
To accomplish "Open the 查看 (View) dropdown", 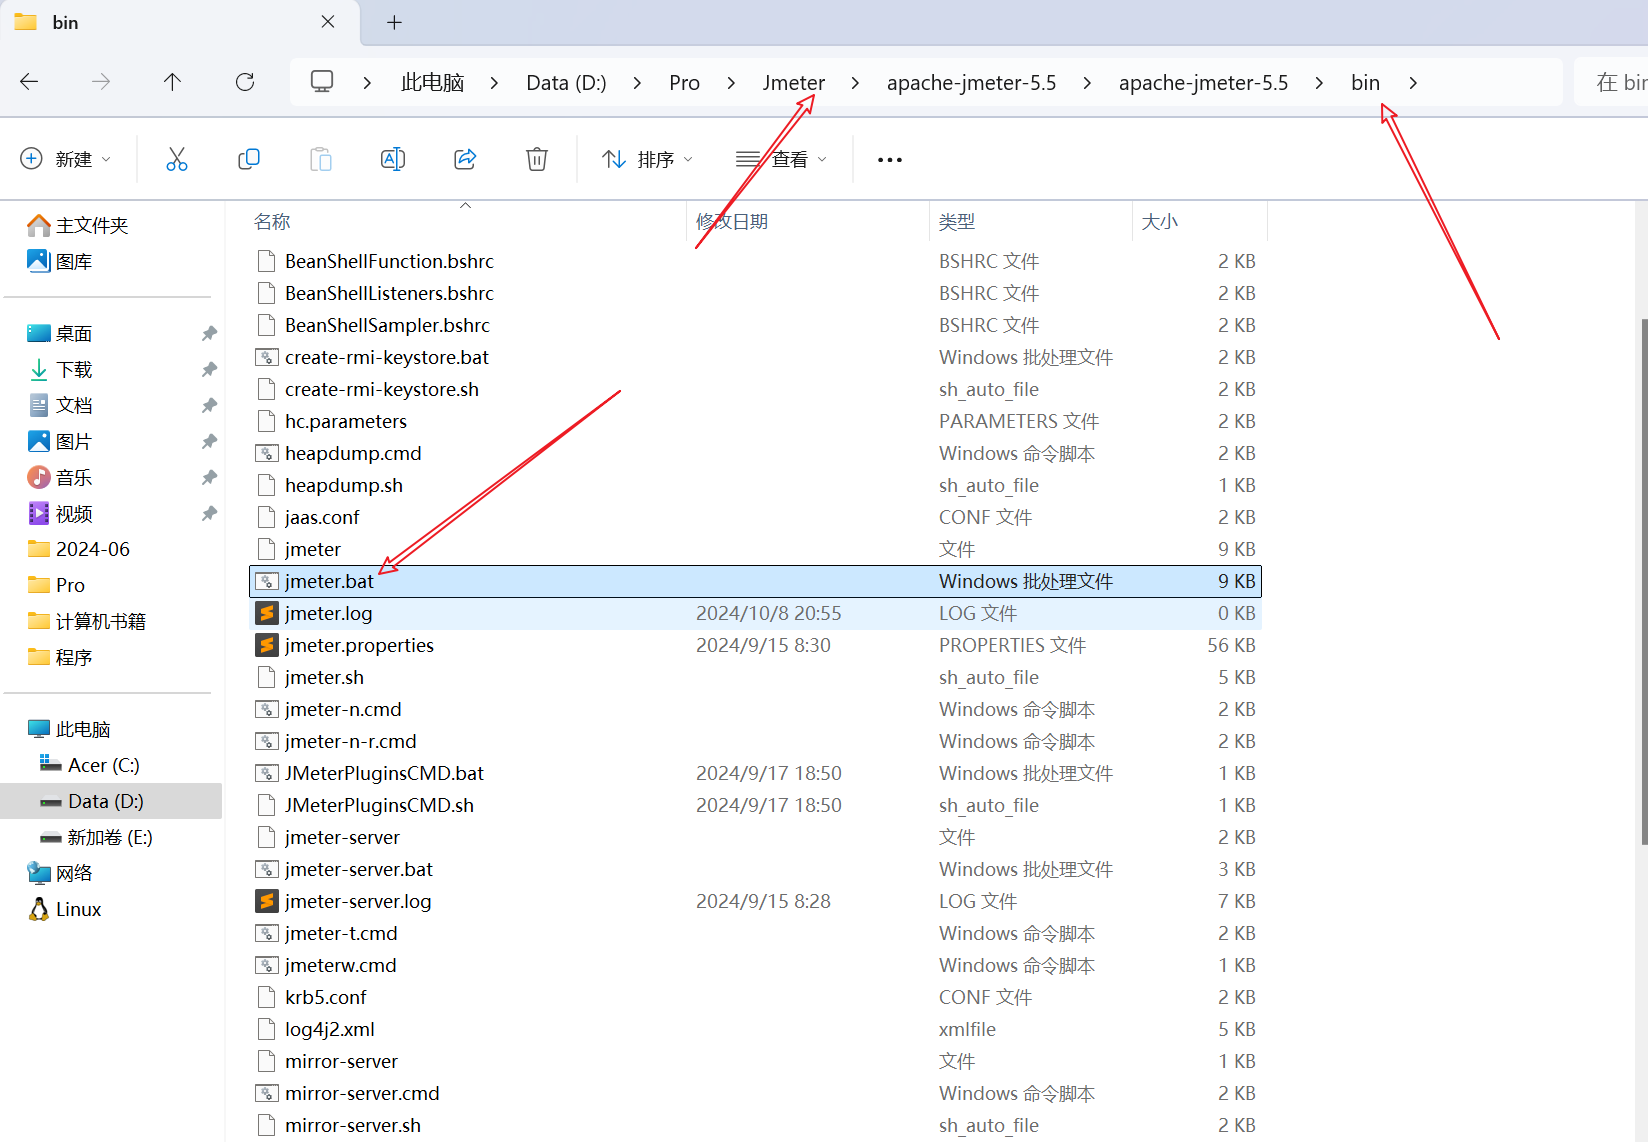I will (782, 159).
